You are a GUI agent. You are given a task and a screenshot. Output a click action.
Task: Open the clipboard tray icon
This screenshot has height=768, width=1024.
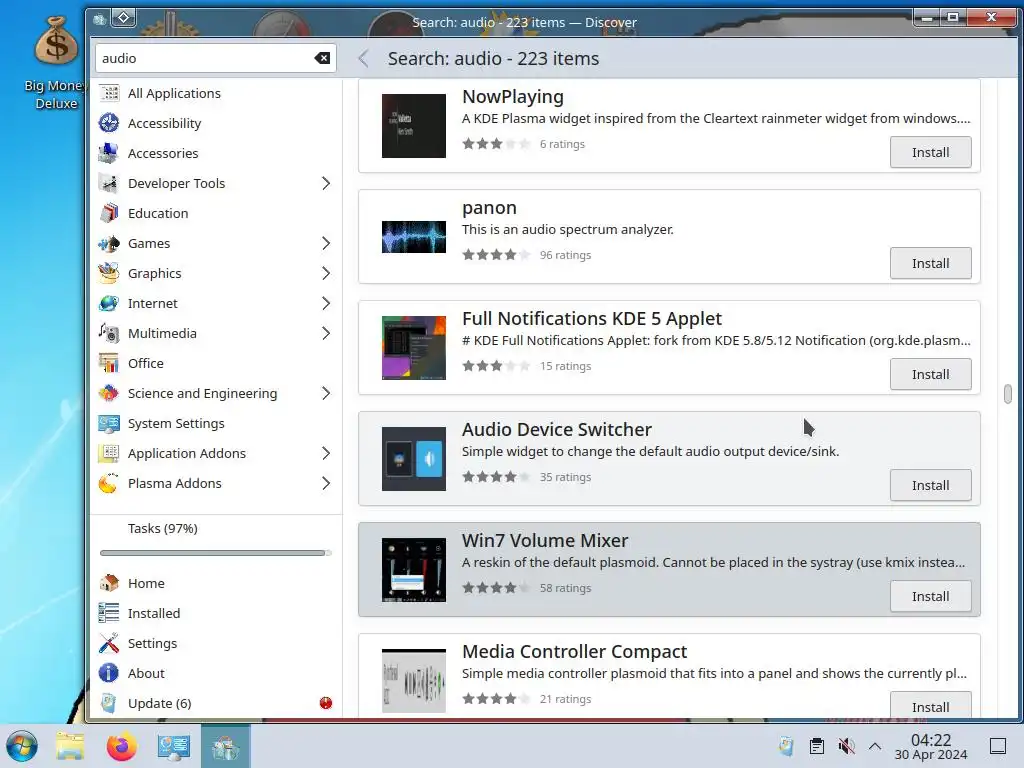[x=816, y=746]
